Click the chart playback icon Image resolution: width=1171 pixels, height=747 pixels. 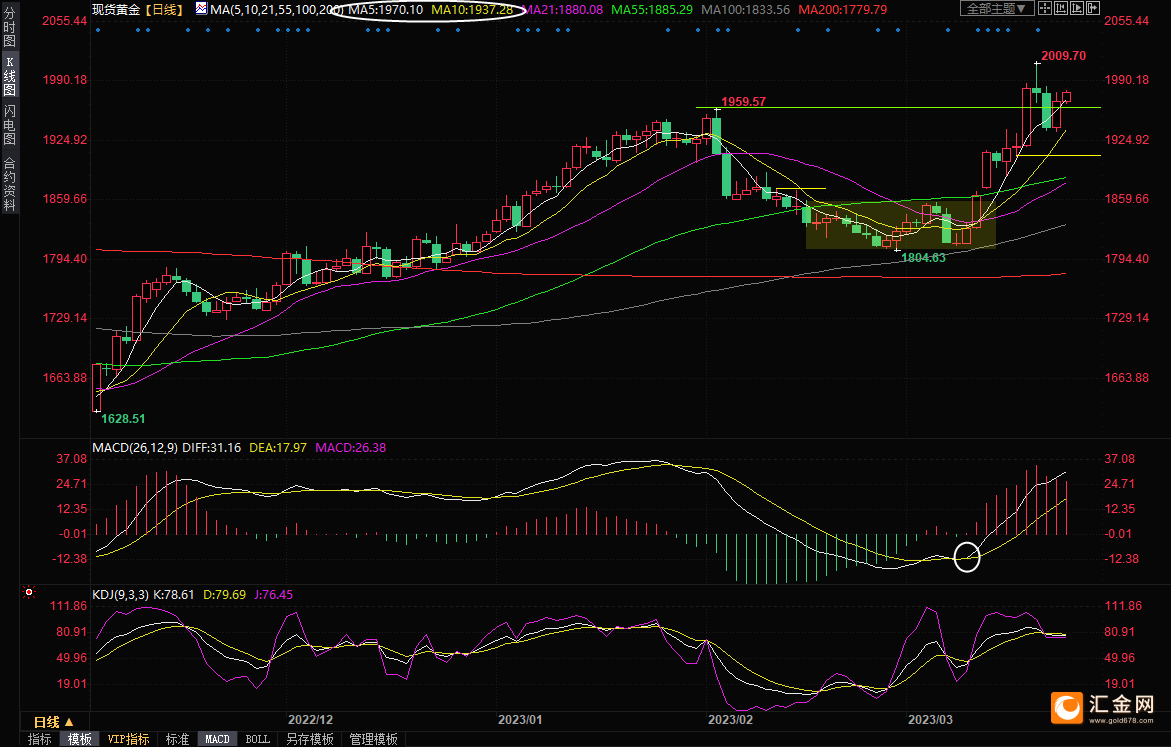(1076, 8)
